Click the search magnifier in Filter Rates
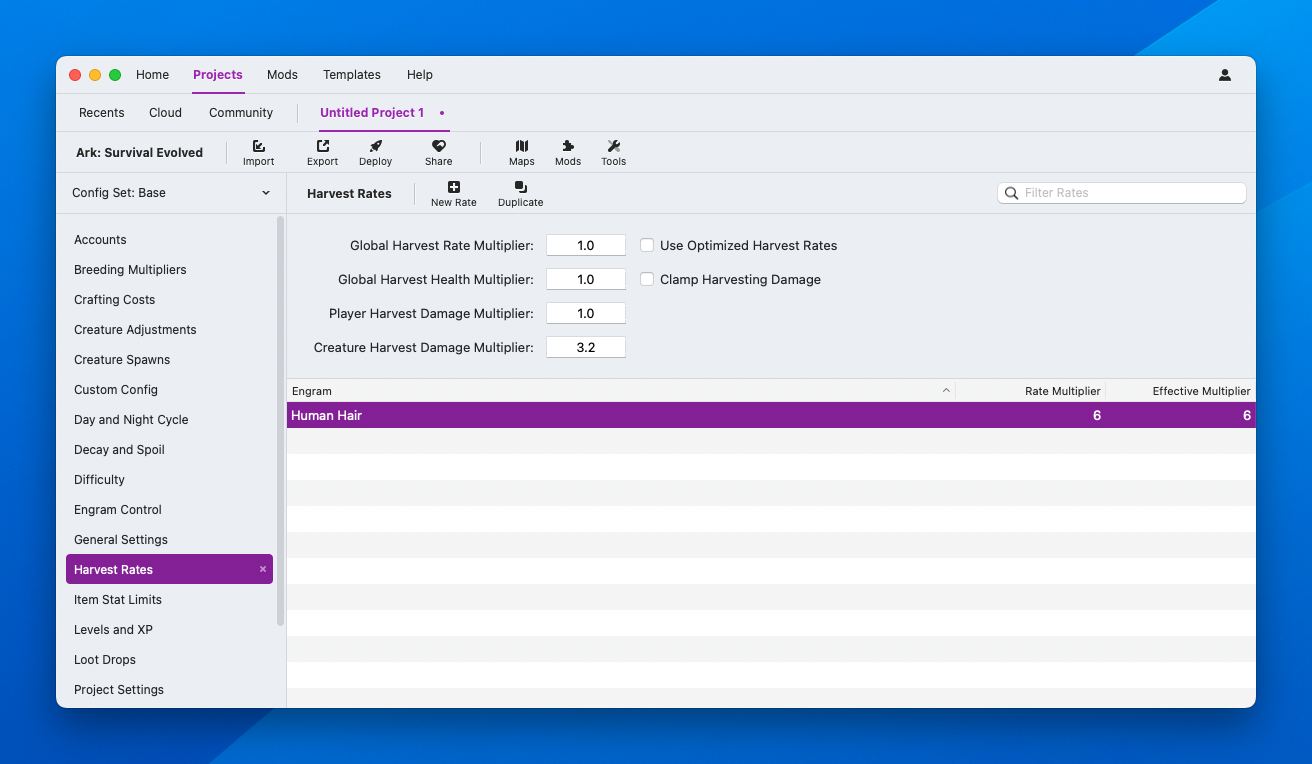 click(x=1011, y=193)
